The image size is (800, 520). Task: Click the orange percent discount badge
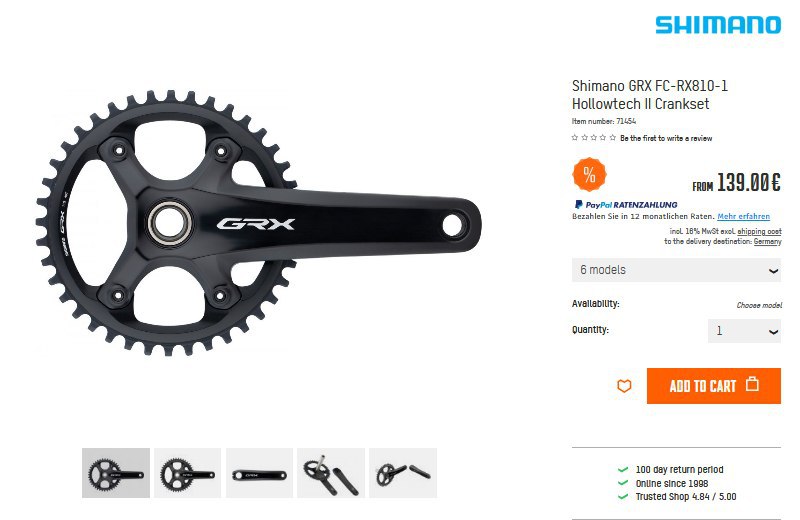589,175
